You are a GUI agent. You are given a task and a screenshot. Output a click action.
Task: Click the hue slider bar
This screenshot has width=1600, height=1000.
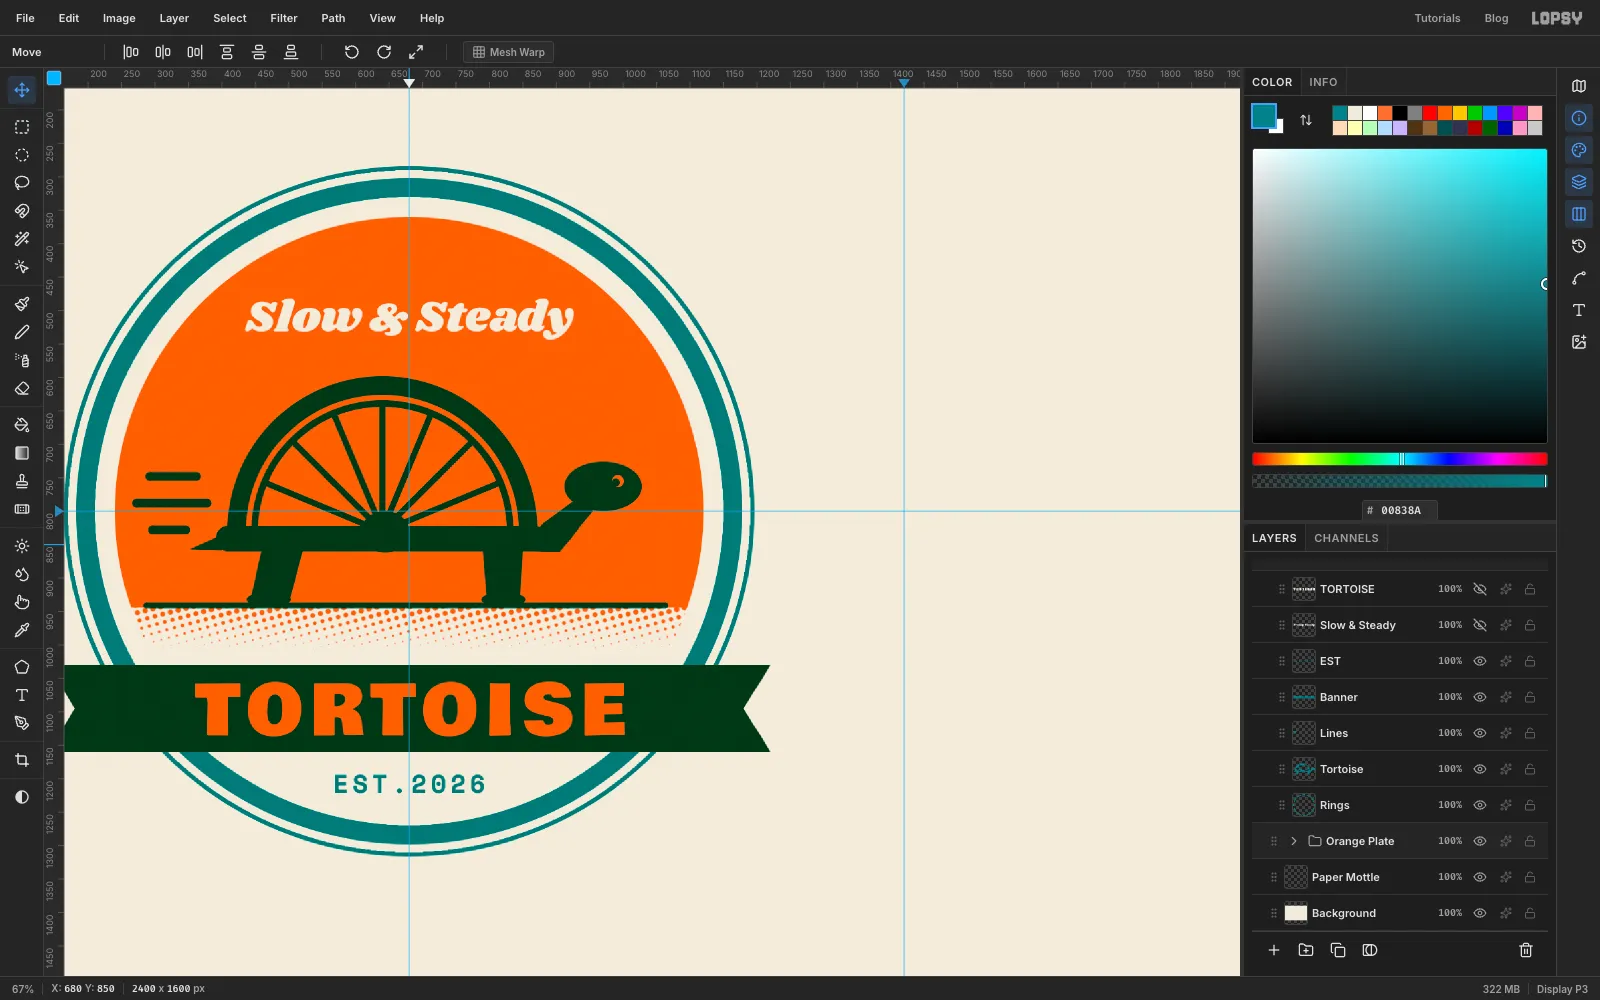tap(1399, 459)
